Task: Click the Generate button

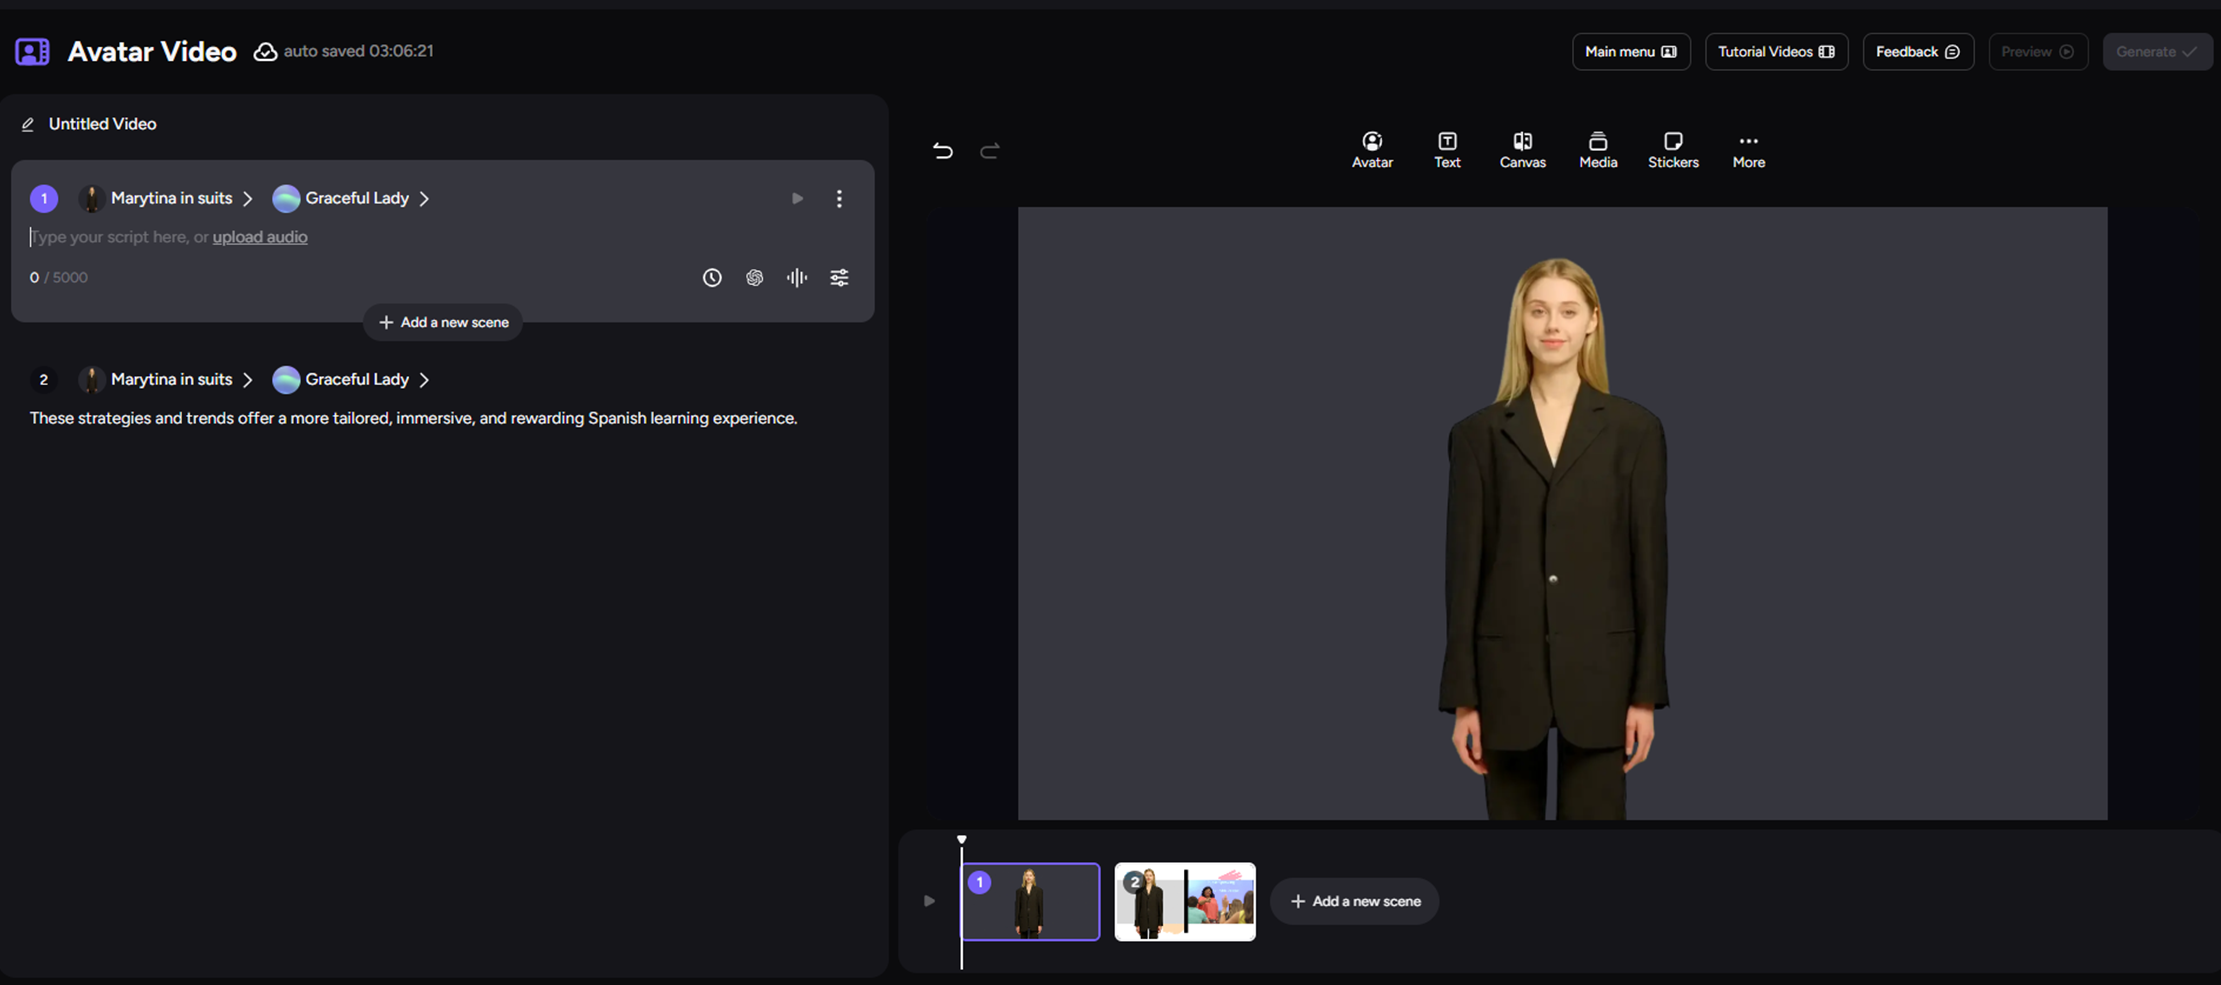Action: pyautogui.click(x=2157, y=52)
